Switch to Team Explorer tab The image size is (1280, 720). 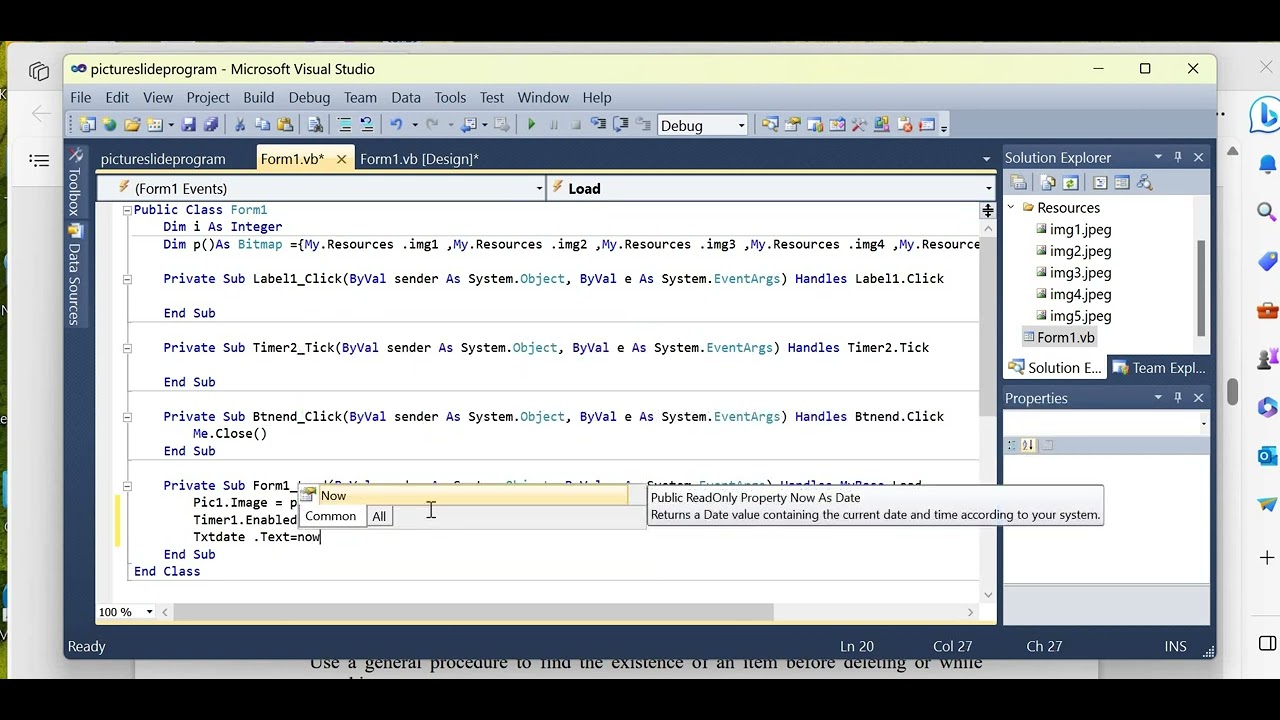click(x=1158, y=368)
